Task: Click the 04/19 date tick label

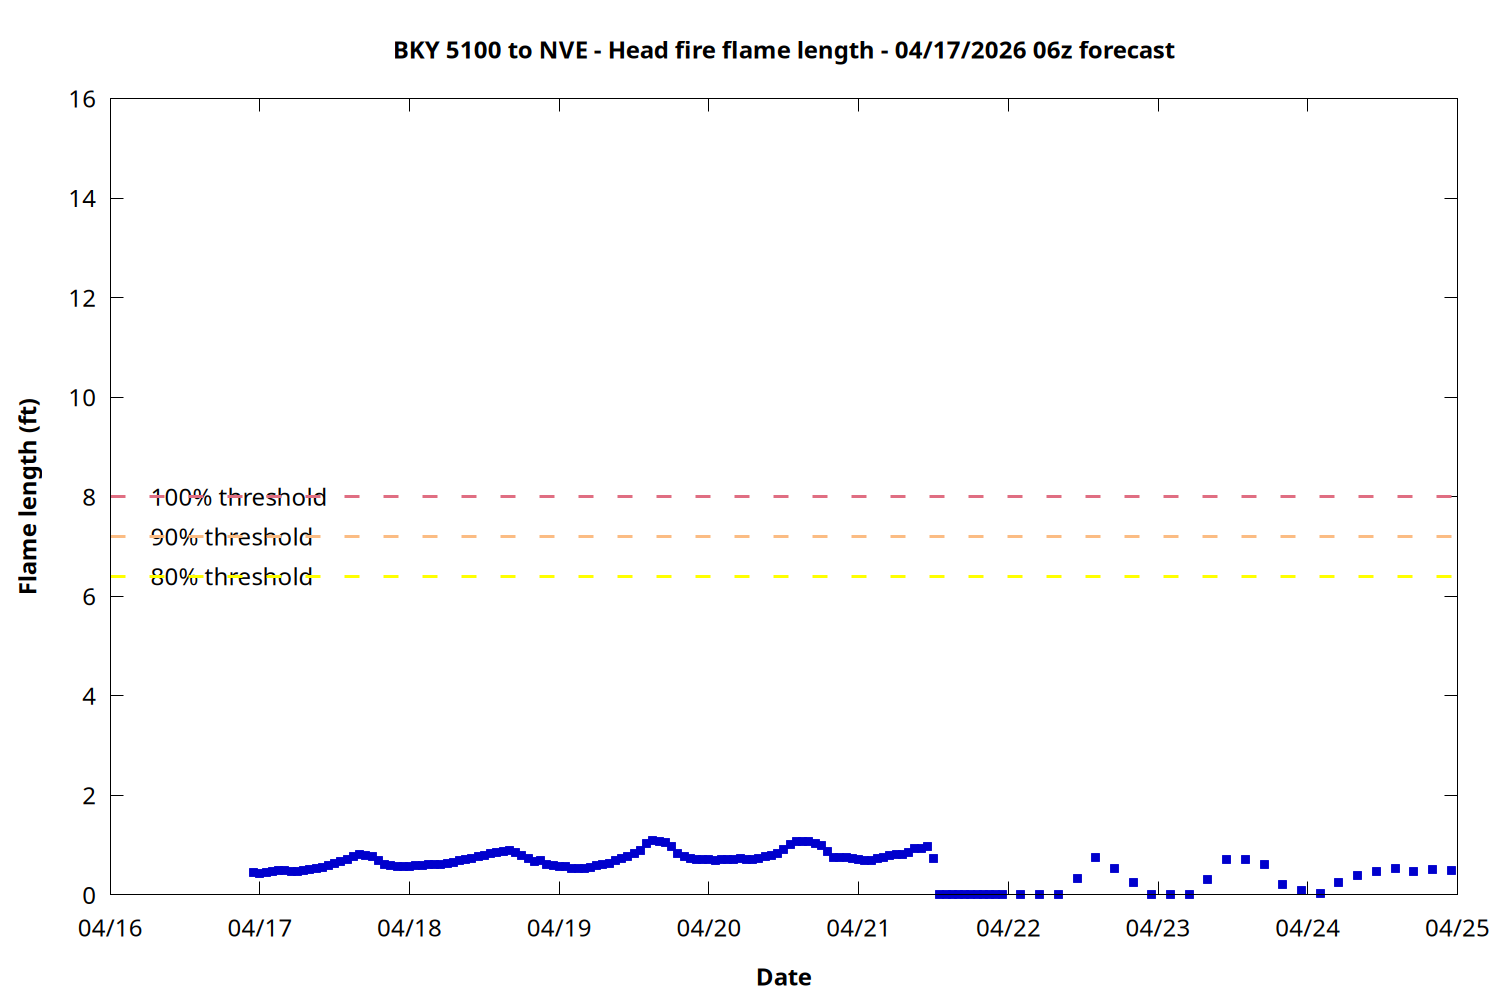Action: [559, 929]
